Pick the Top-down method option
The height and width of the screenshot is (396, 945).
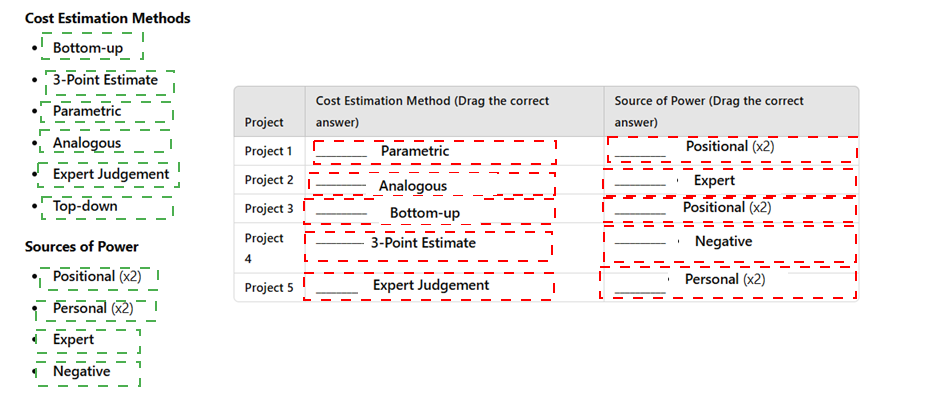[x=107, y=207]
